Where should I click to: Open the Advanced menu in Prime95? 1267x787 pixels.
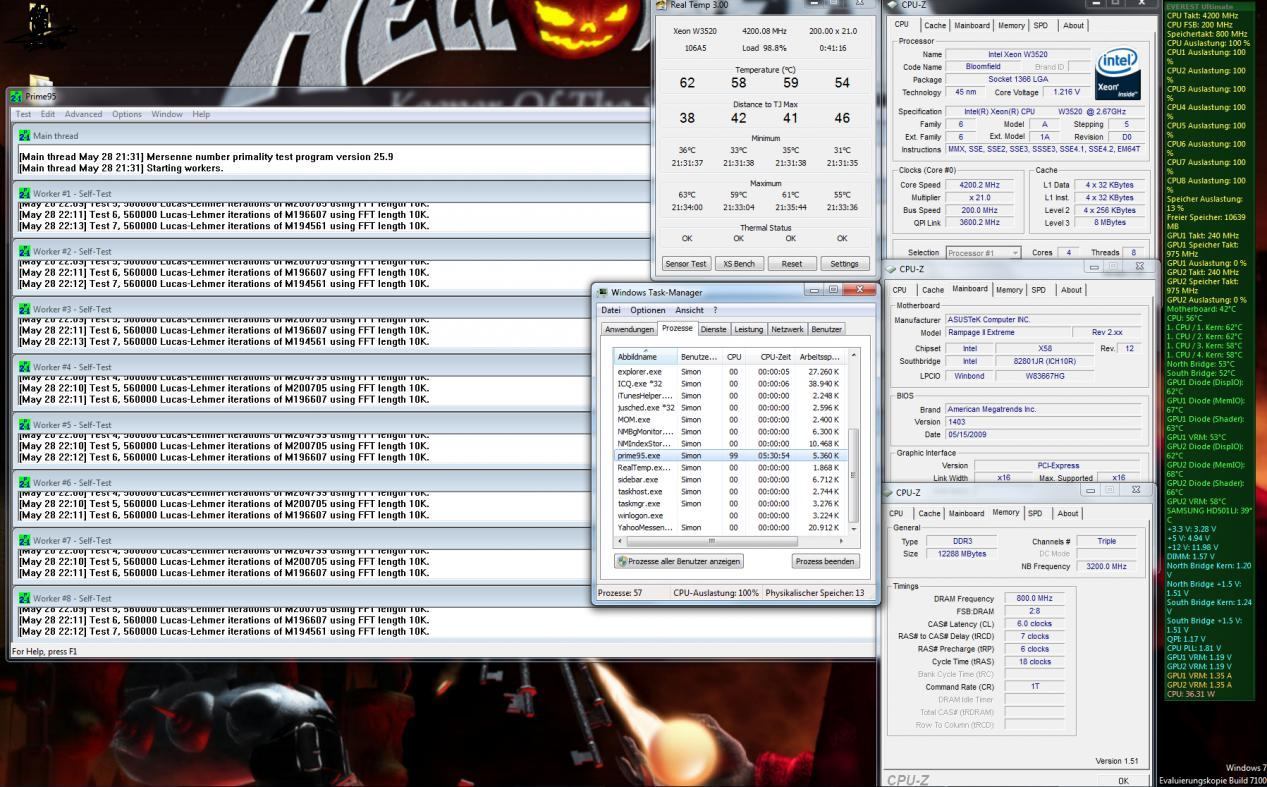[83, 114]
